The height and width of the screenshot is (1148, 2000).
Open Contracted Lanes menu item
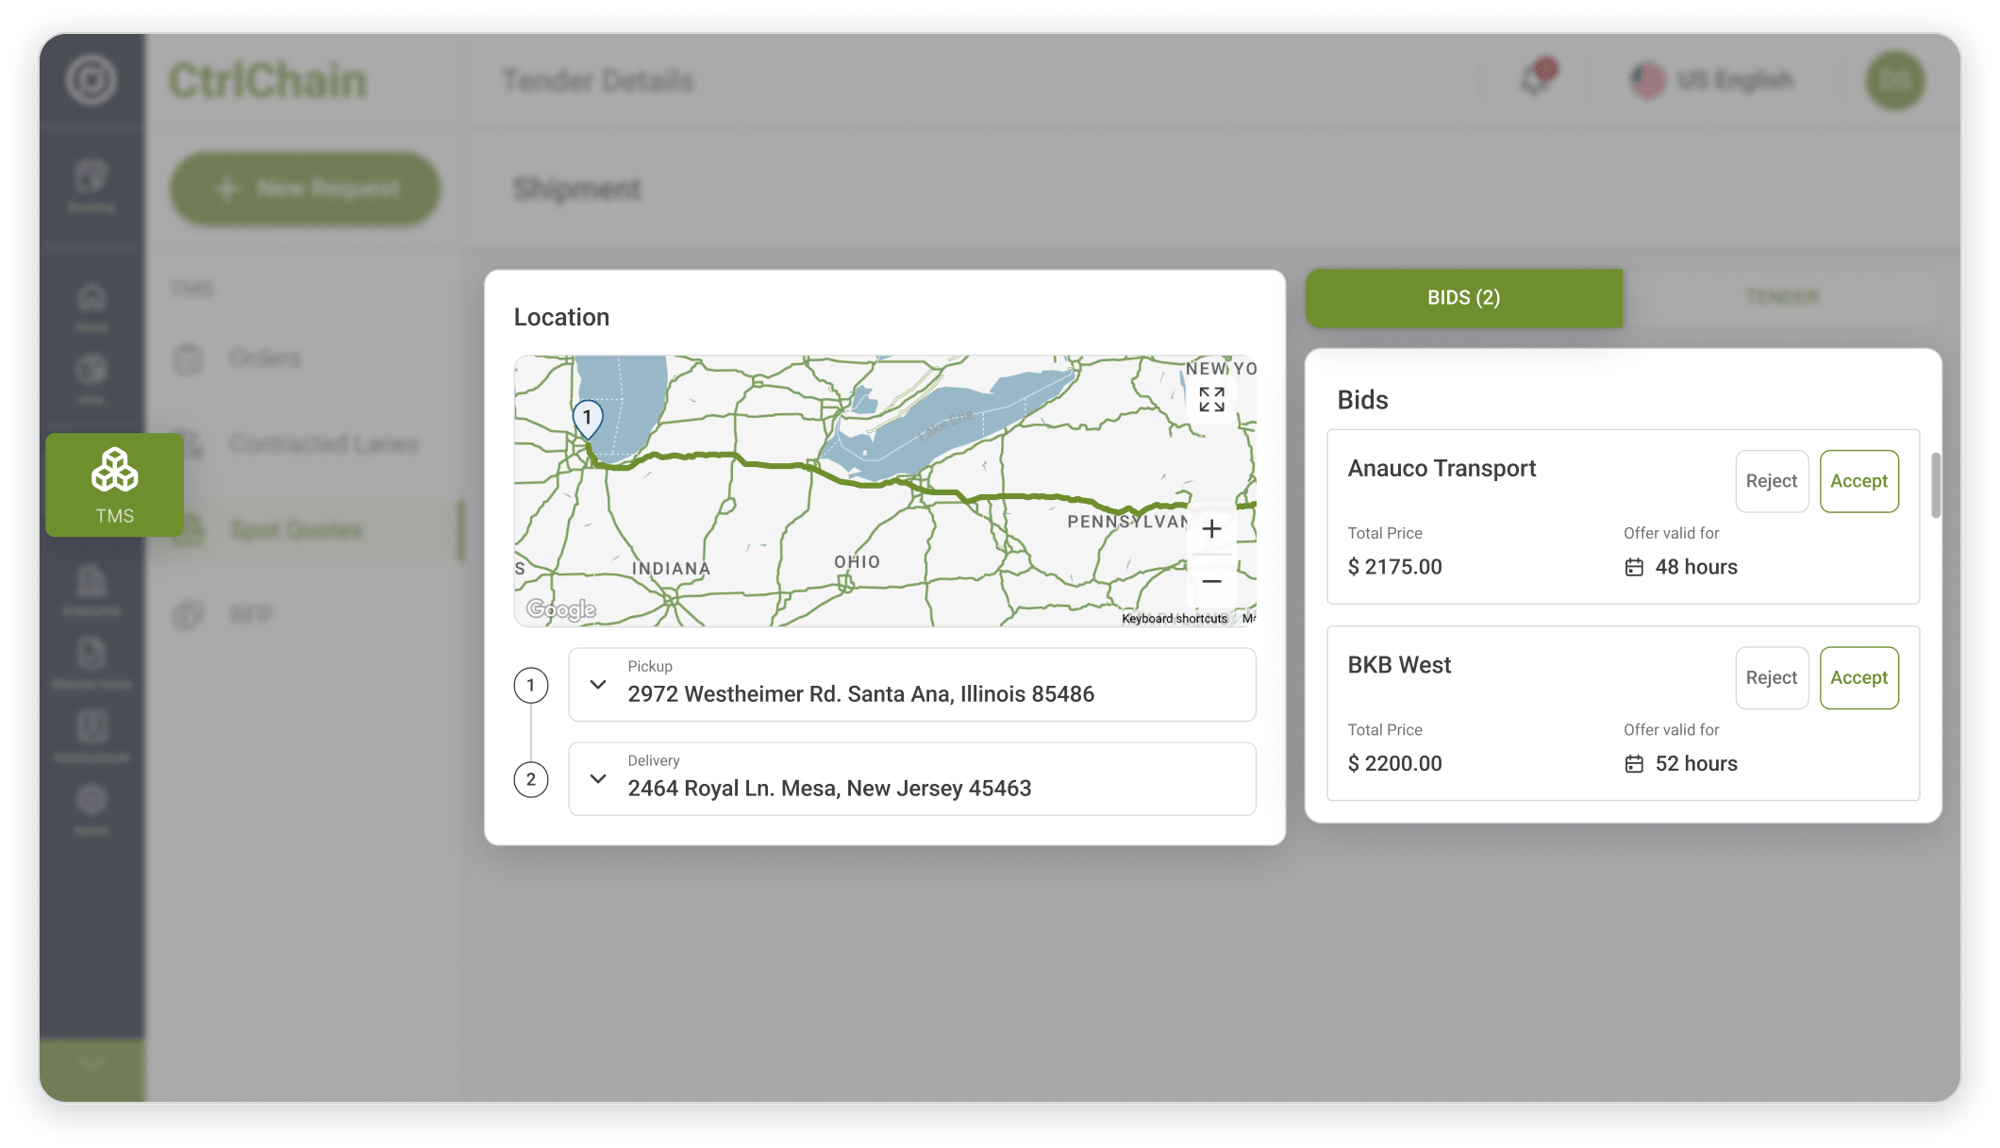click(x=323, y=444)
